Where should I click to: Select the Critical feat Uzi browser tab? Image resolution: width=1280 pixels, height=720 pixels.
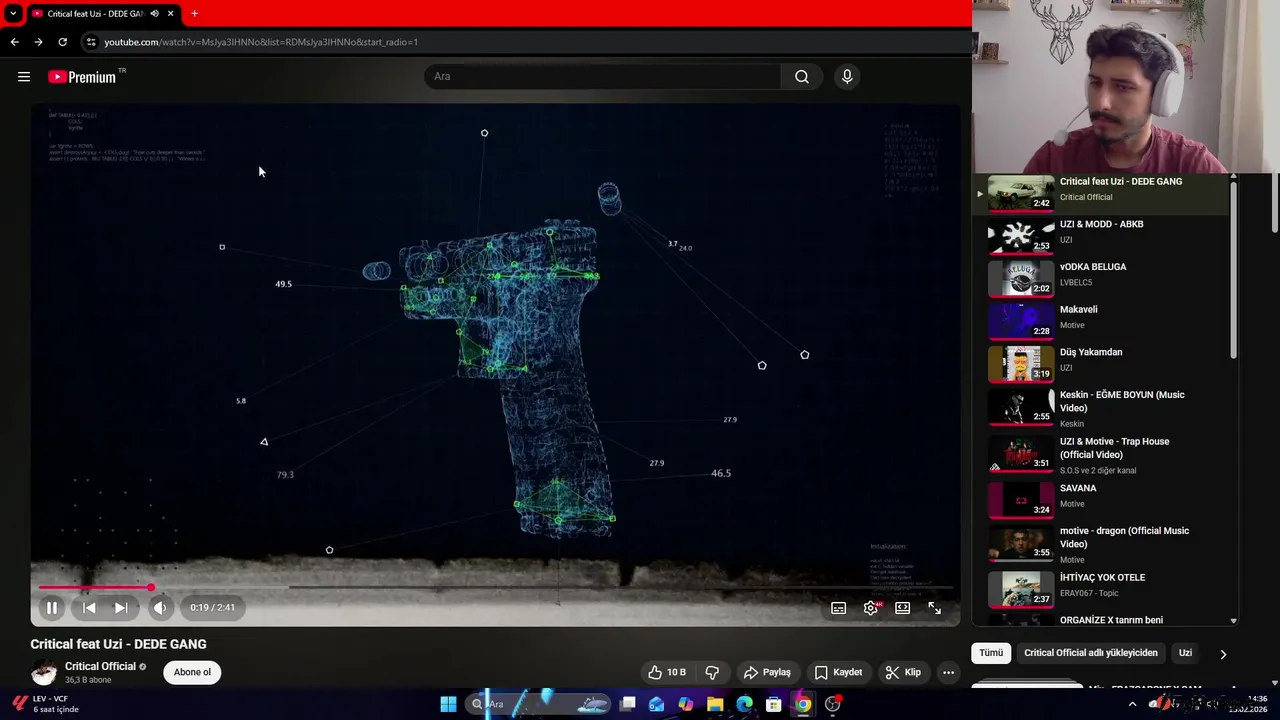click(103, 14)
